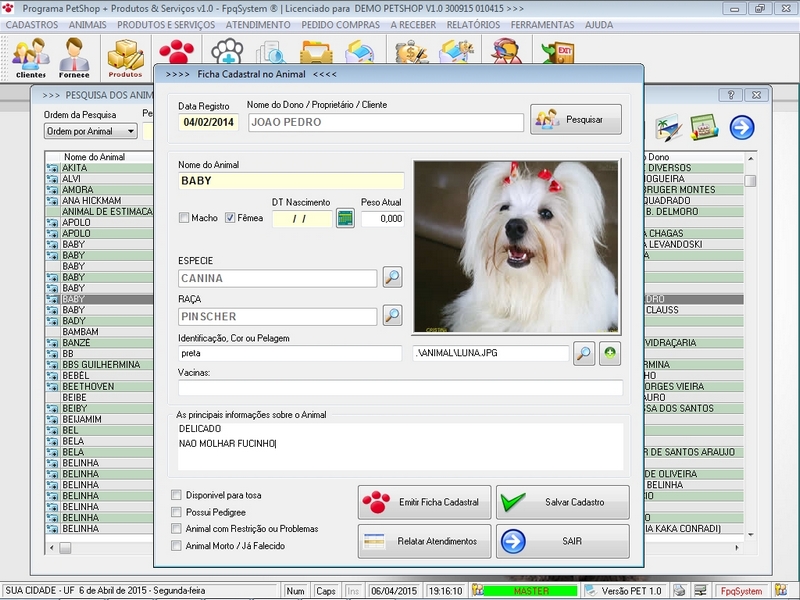Click magnifier icon beside ESPECIE field
This screenshot has height=600, width=800.
(x=392, y=278)
